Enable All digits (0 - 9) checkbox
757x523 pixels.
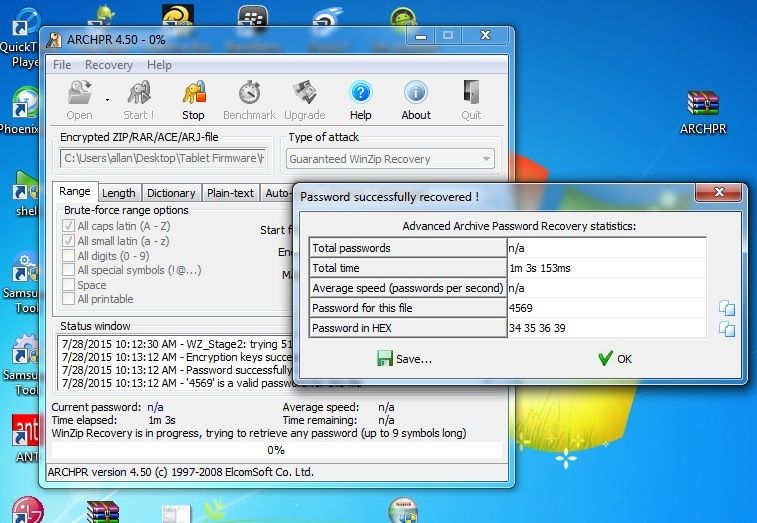coord(69,256)
